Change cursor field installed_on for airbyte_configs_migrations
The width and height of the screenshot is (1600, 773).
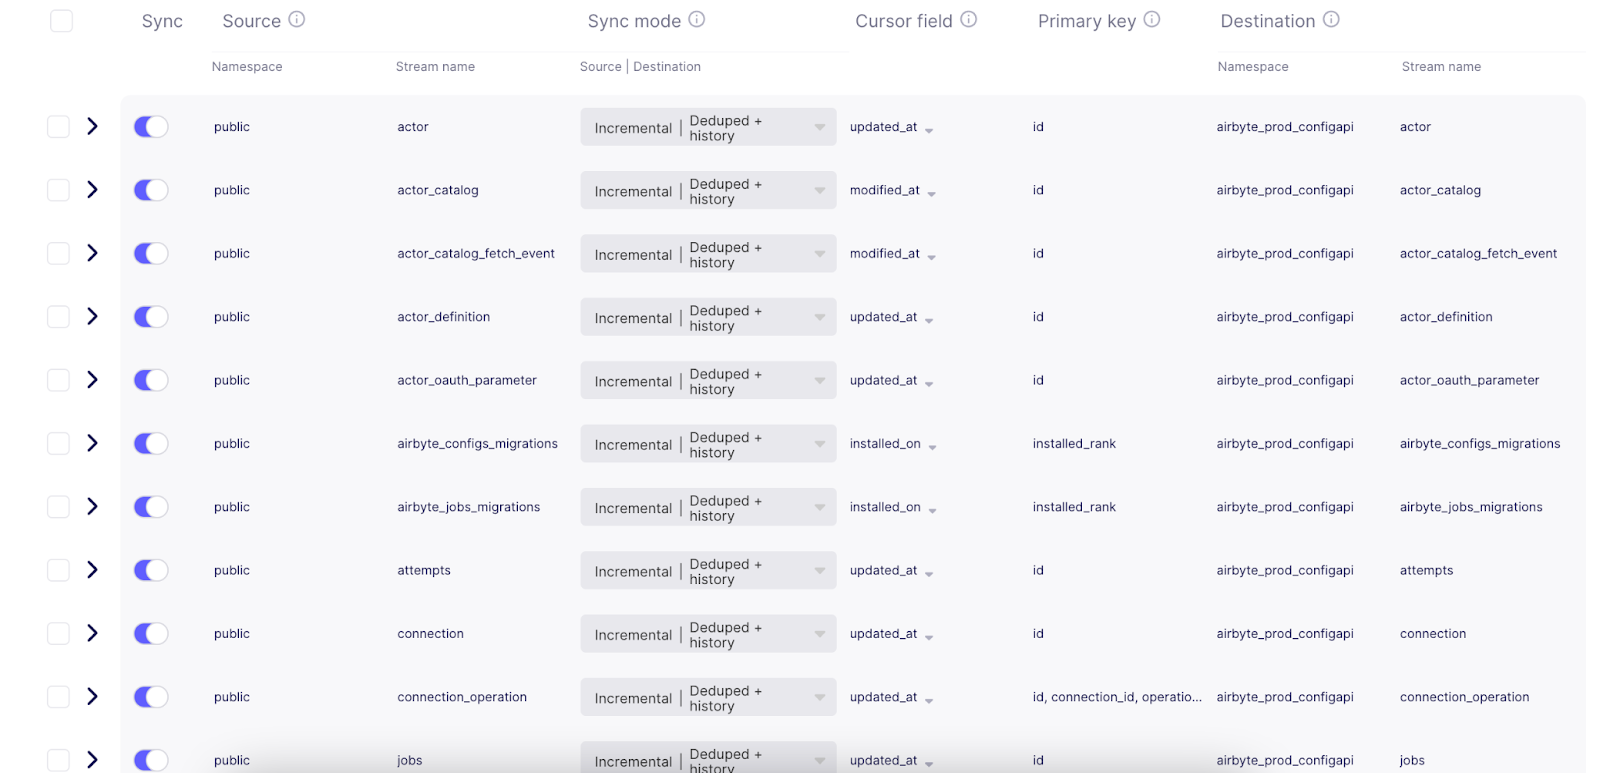pos(894,444)
